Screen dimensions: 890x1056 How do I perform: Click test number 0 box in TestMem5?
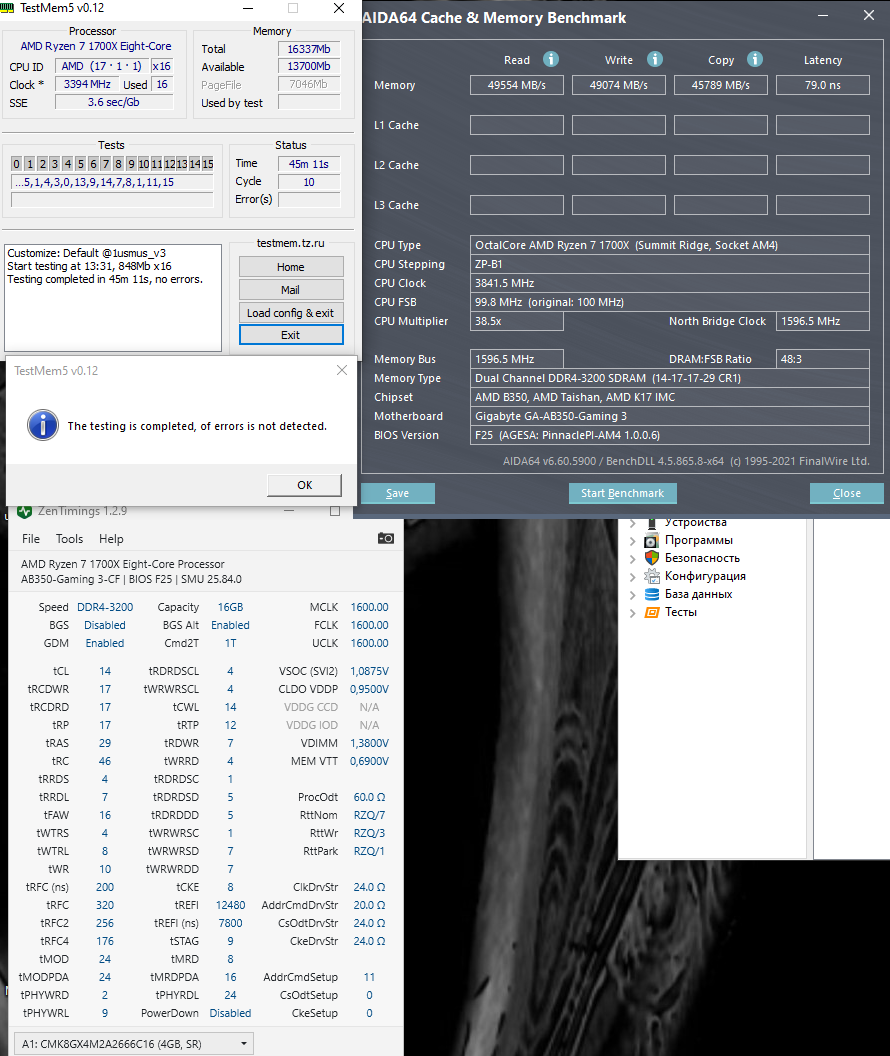click(x=16, y=164)
